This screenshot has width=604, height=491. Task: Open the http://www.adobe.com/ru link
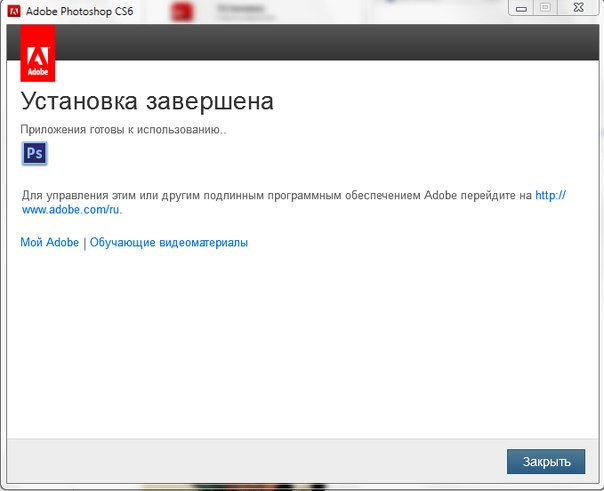(x=72, y=210)
